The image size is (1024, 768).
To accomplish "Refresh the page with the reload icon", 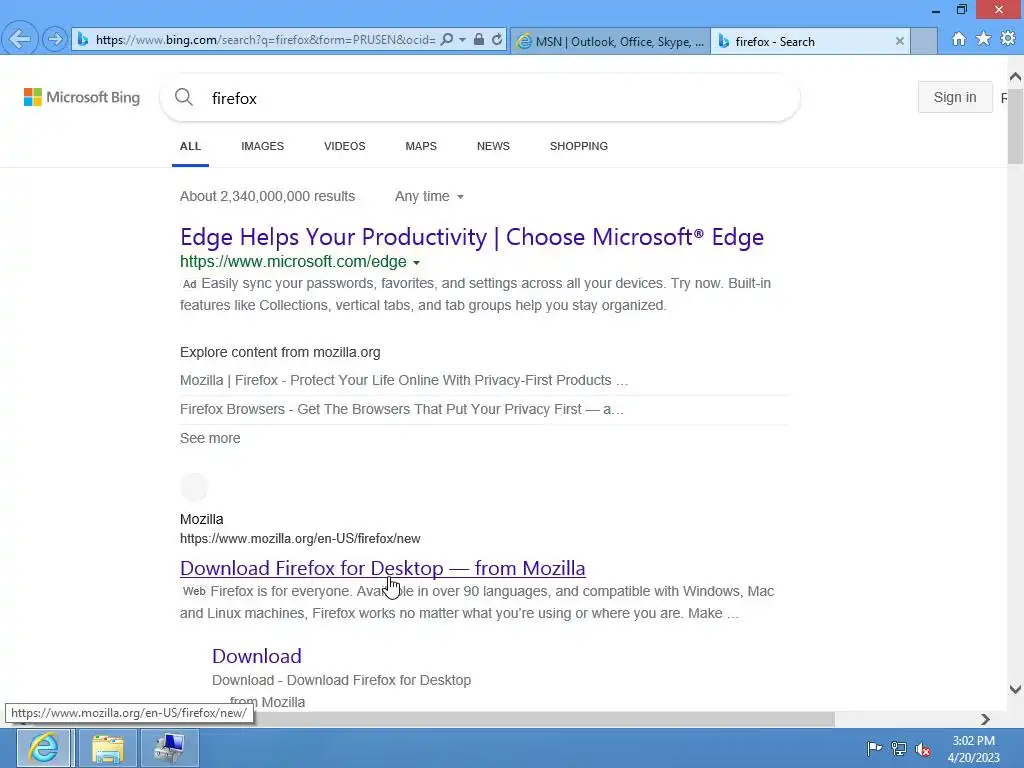I will point(497,39).
